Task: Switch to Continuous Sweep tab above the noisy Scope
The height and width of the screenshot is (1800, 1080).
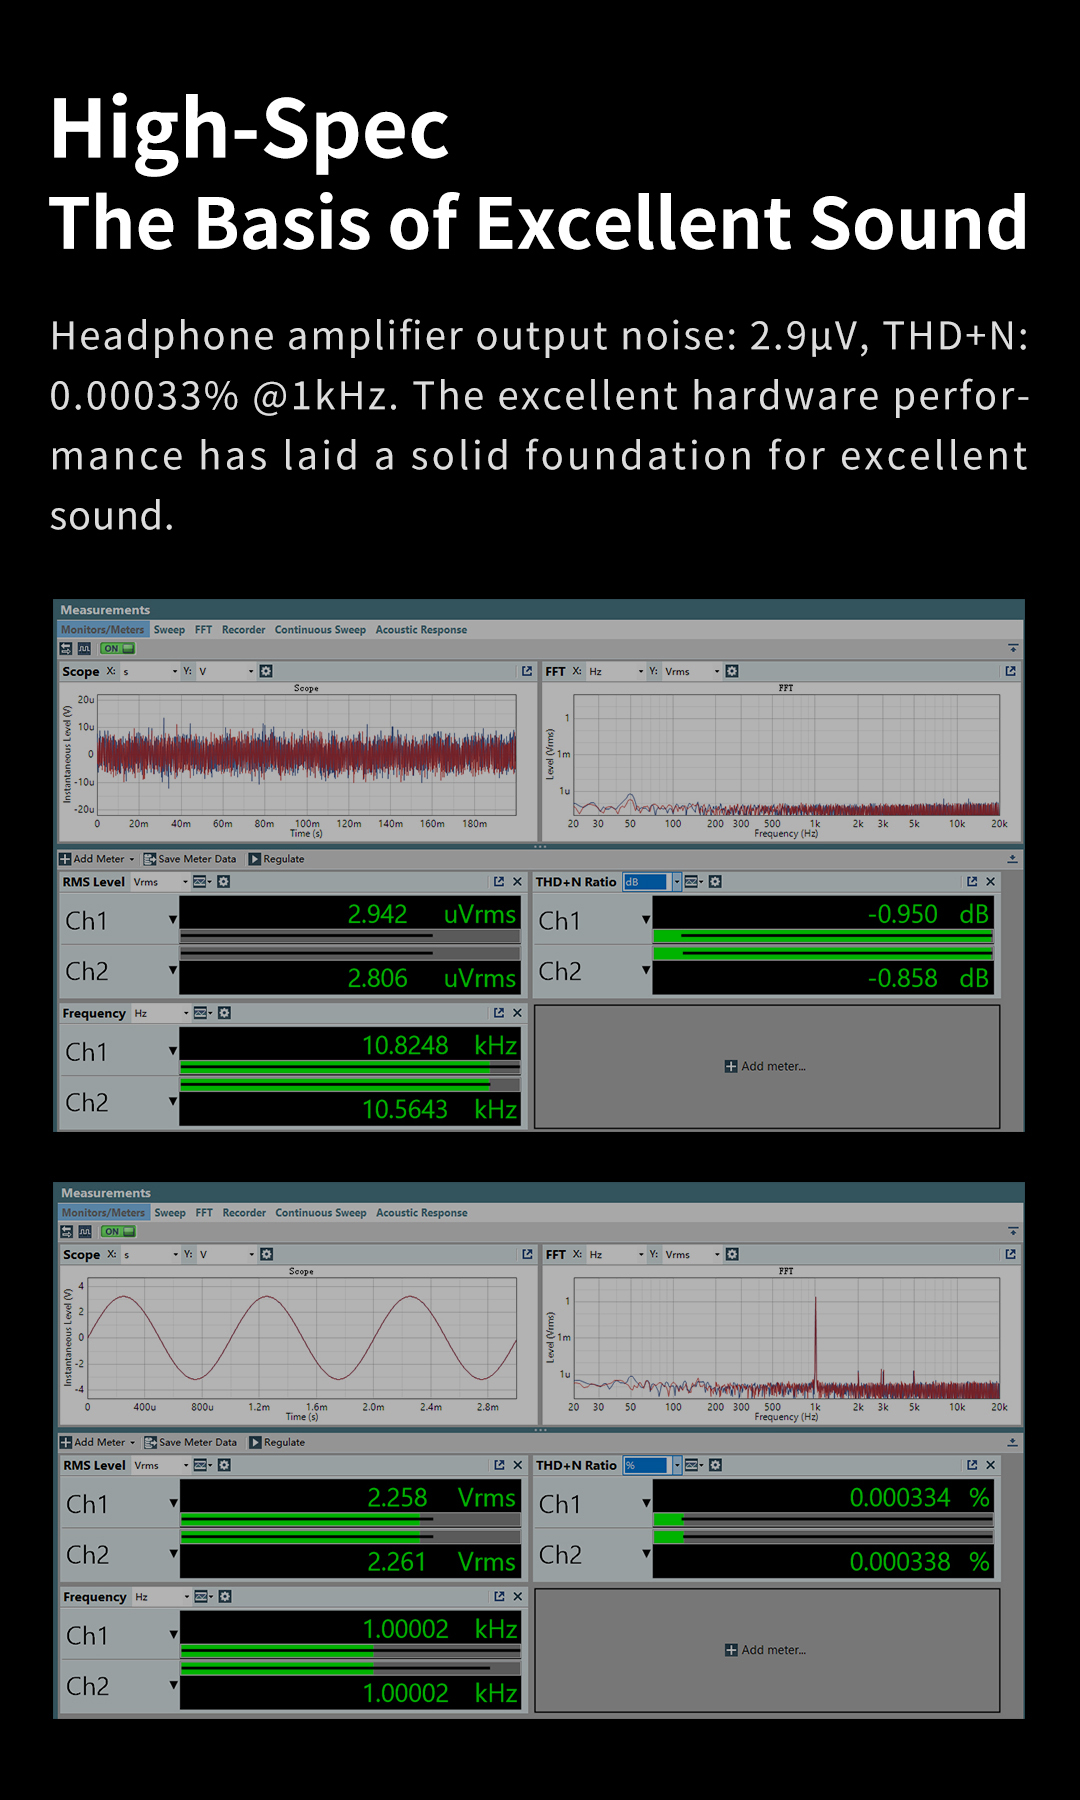Action: [x=320, y=630]
